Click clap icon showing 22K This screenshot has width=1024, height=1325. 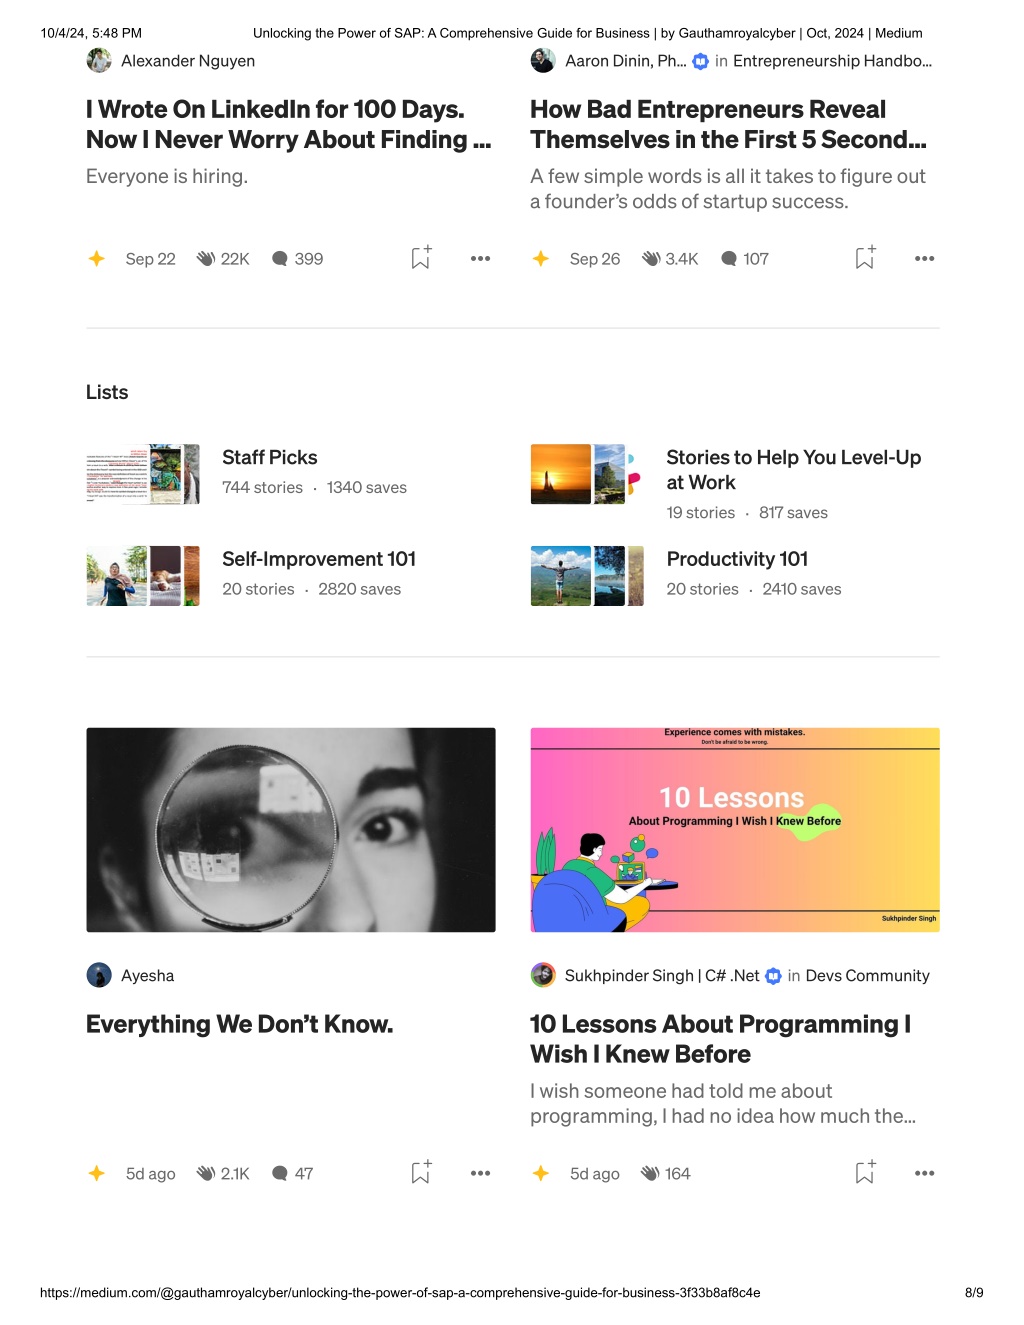[206, 258]
